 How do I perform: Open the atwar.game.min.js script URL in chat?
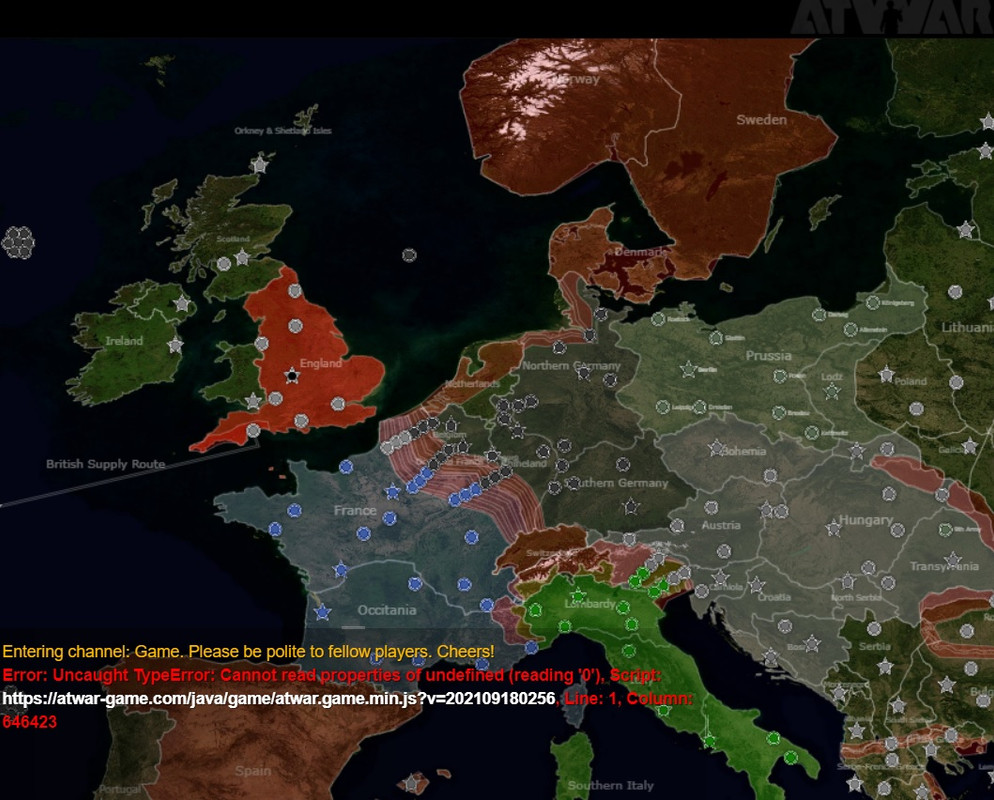click(x=279, y=699)
